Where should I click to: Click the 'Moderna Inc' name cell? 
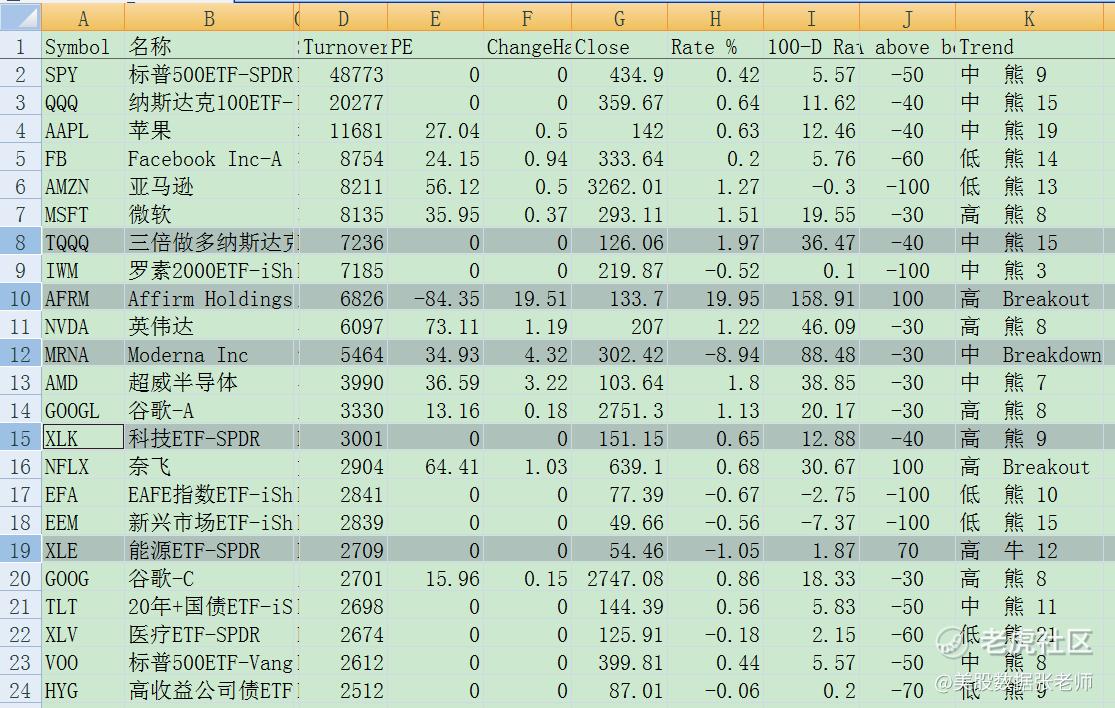pyautogui.click(x=209, y=355)
